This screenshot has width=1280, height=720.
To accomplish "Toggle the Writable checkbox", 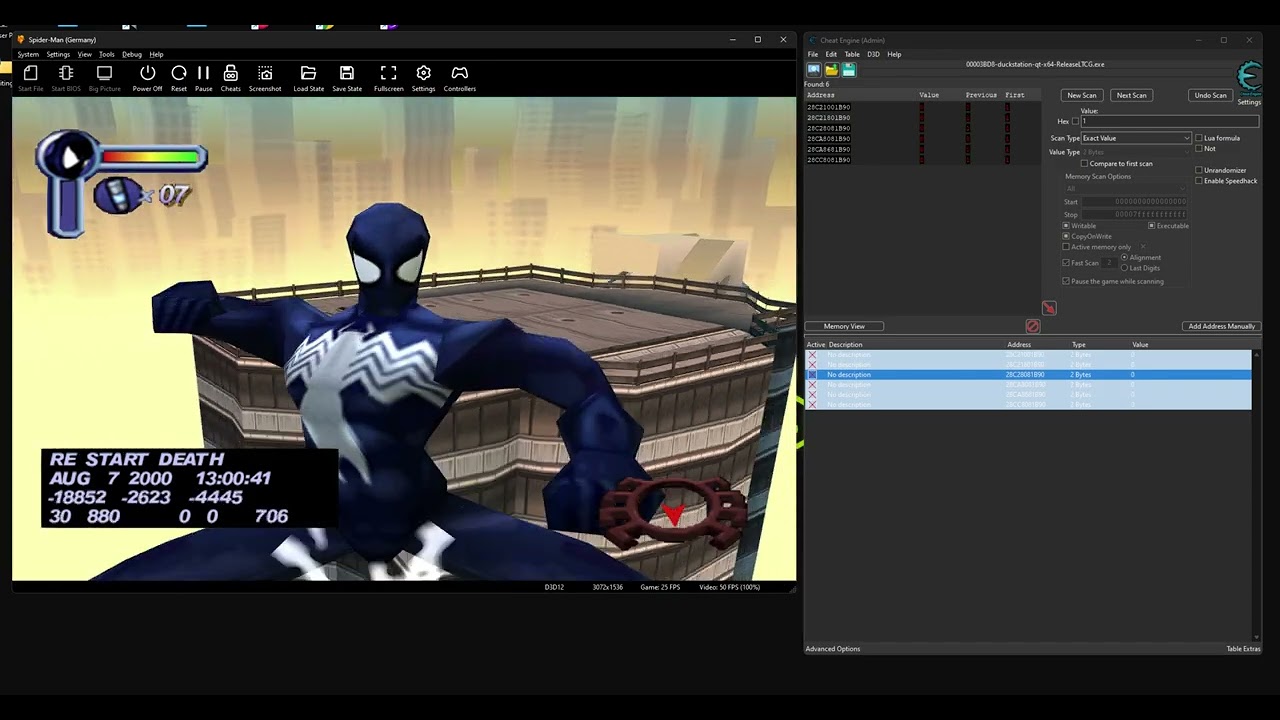I will (1066, 226).
